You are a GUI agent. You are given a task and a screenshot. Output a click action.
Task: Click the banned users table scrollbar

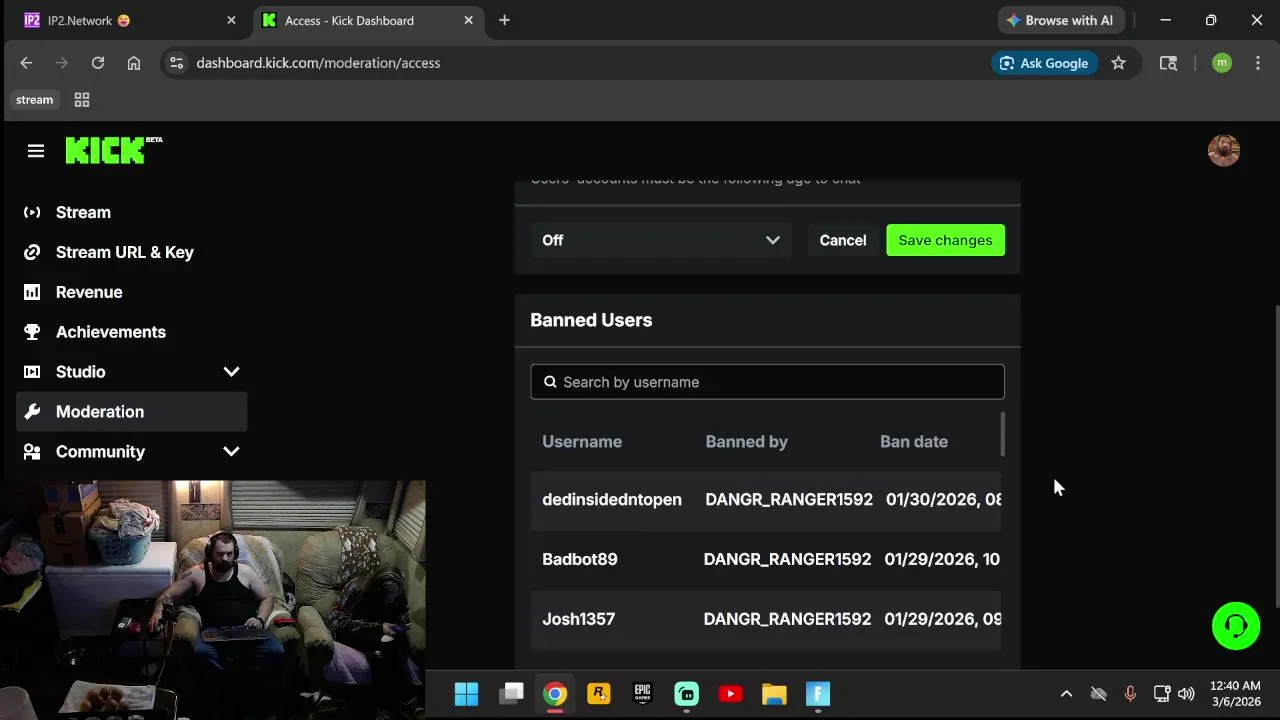[1002, 434]
